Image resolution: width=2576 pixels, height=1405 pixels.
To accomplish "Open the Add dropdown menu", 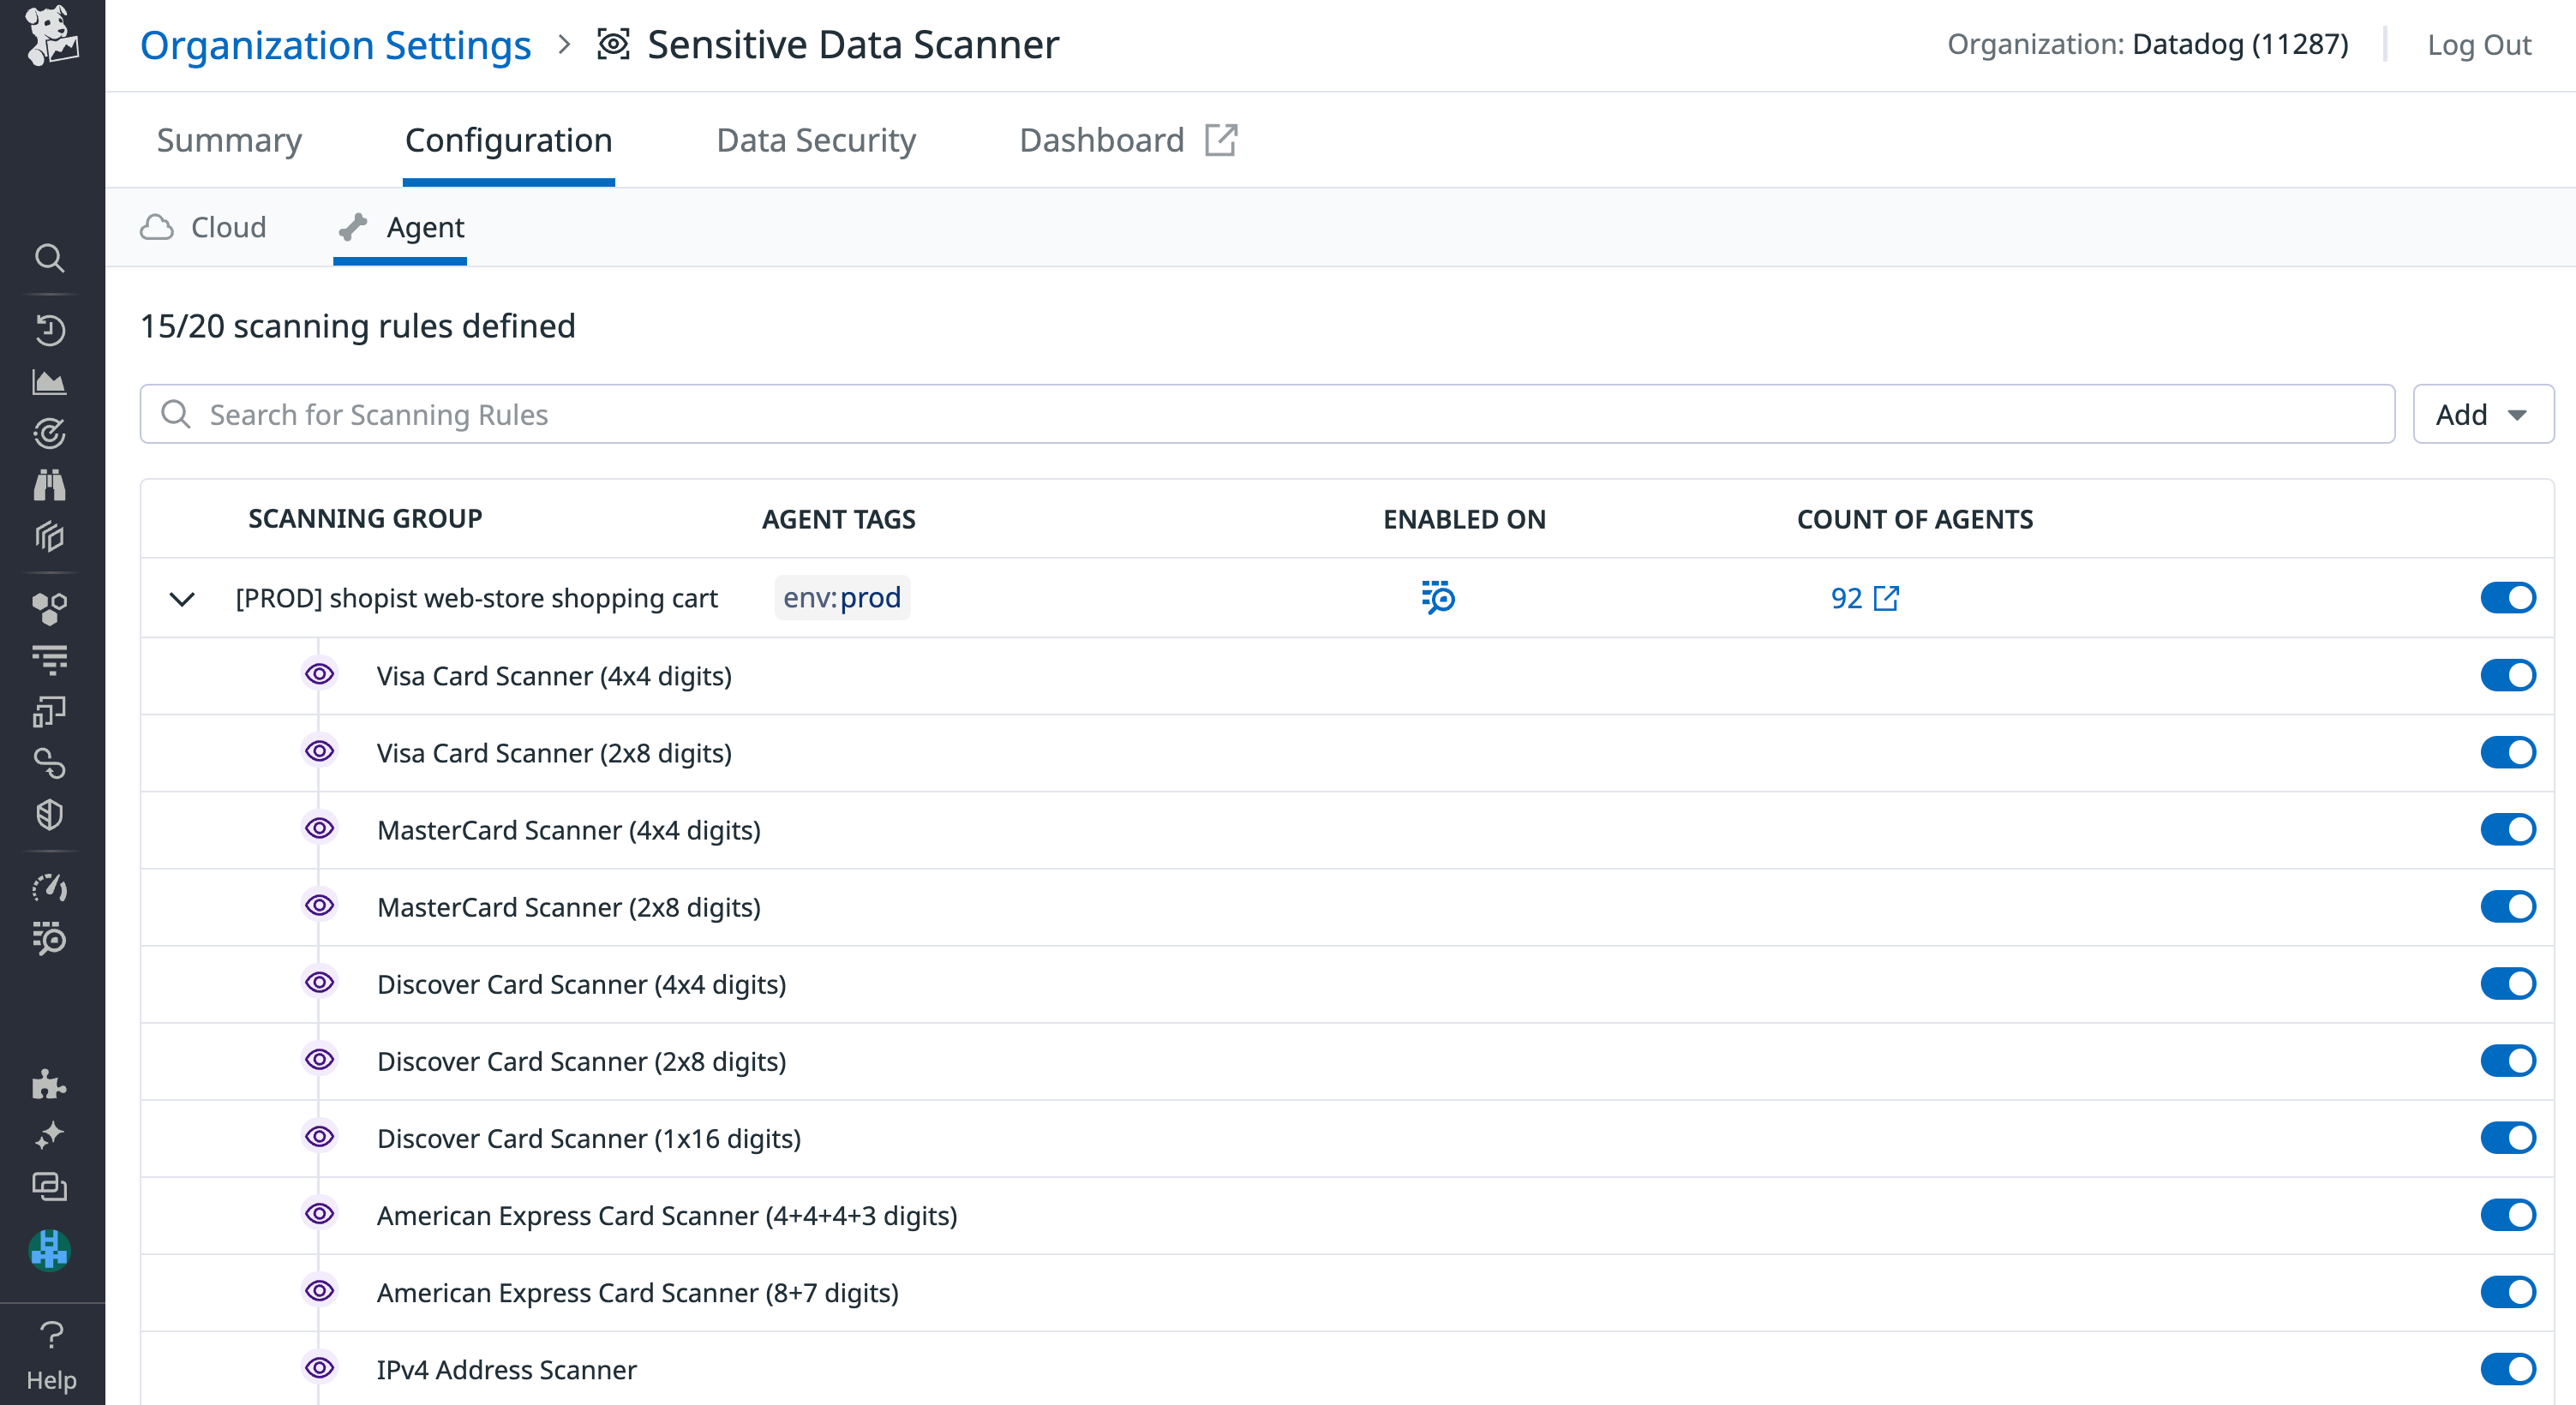I will click(2482, 414).
